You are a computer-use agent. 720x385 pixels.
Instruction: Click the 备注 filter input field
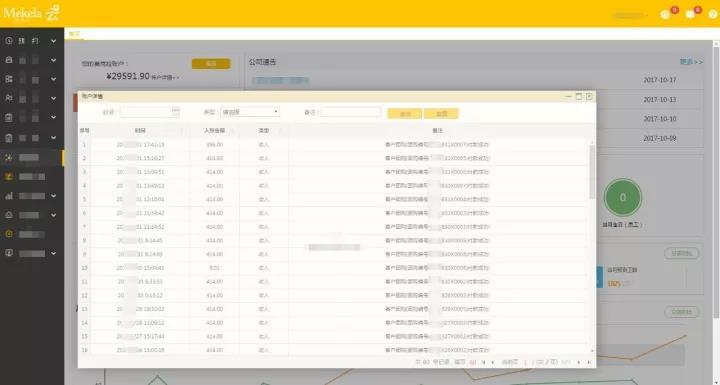(350, 112)
